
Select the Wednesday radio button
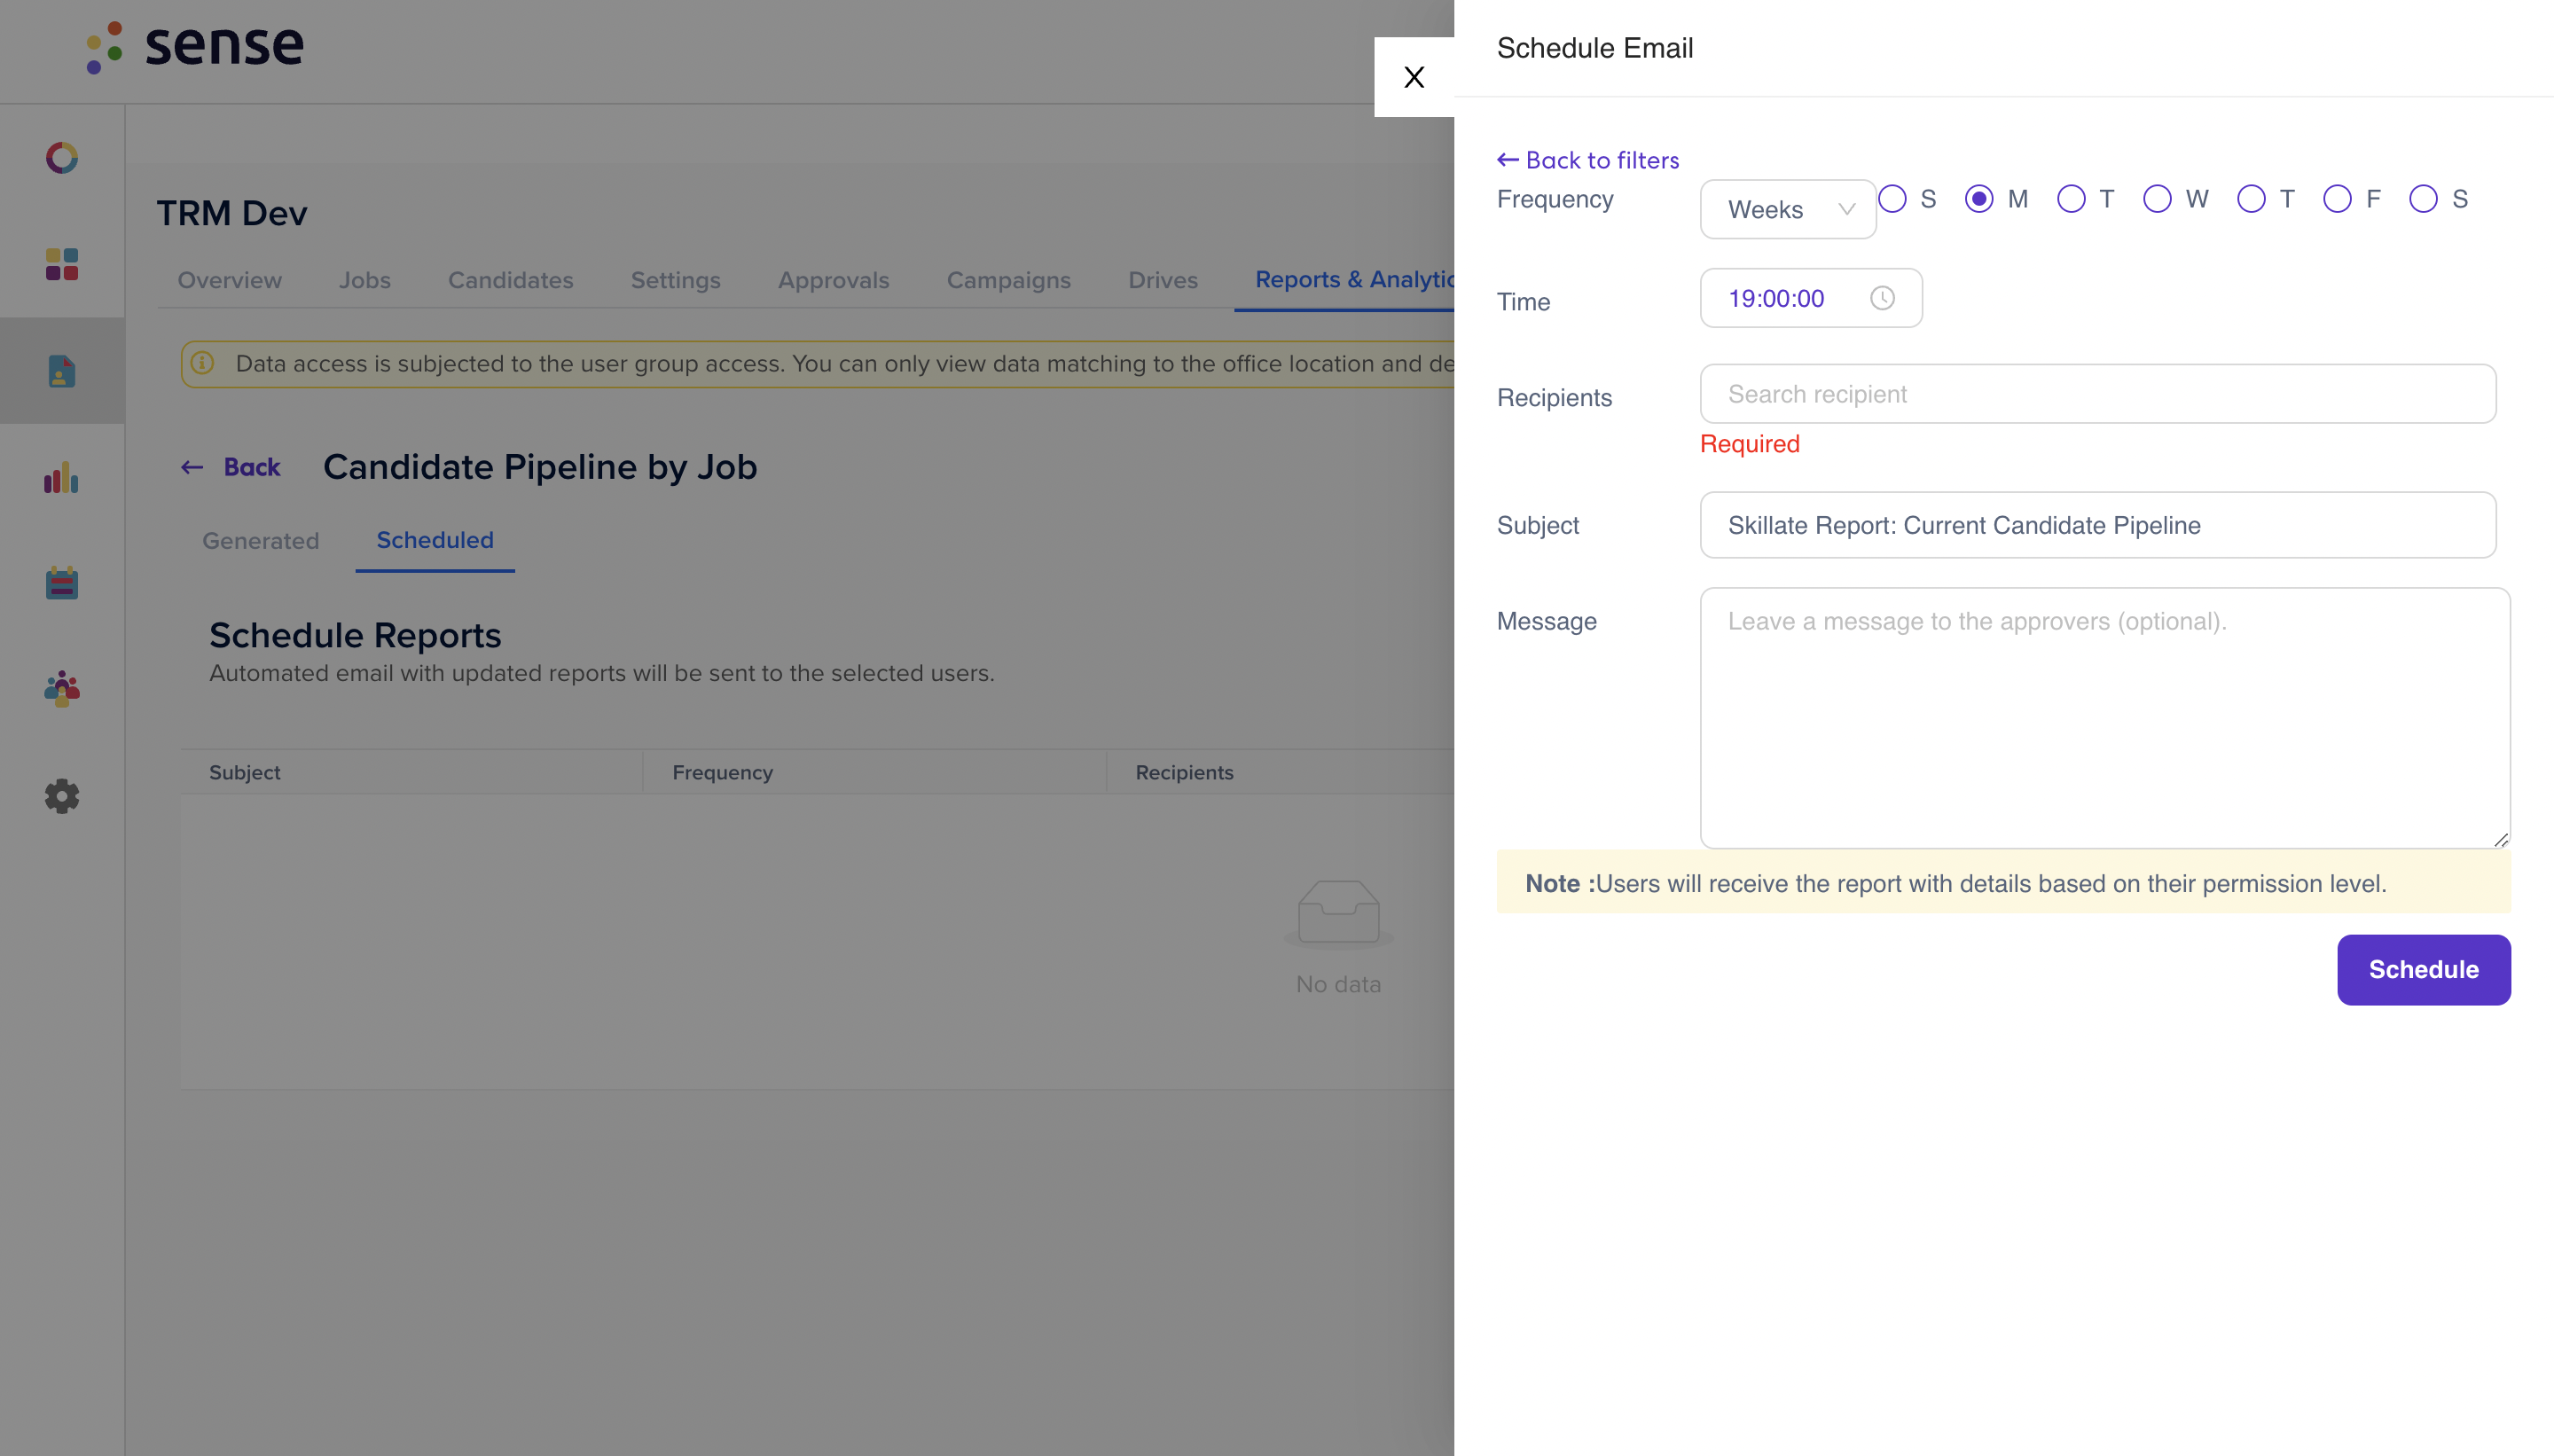point(2157,199)
